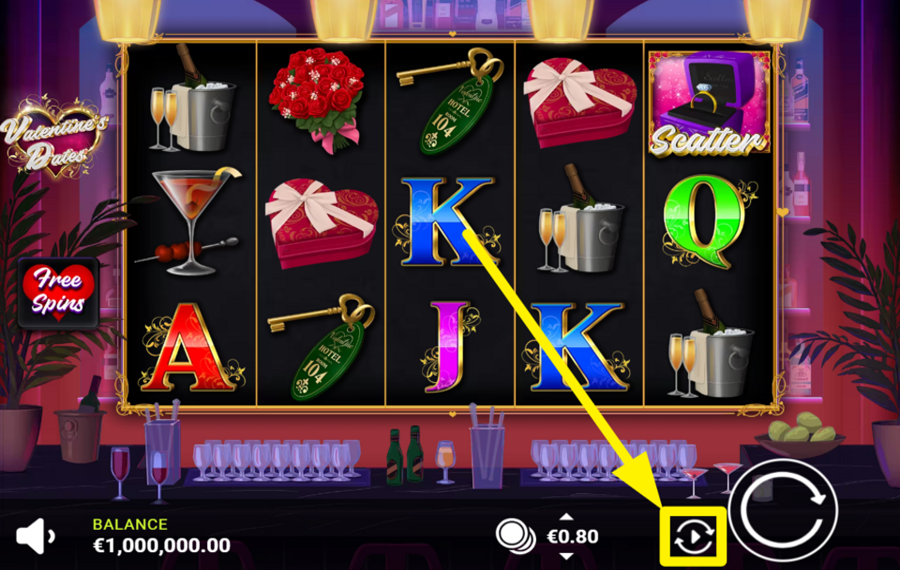
Task: Click the Free Spins heart button
Action: [58, 293]
